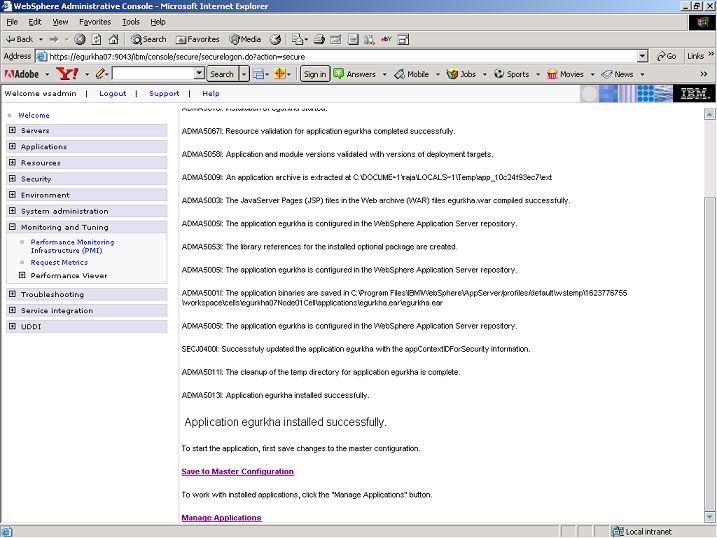The width and height of the screenshot is (717, 538).
Task: Click the Stop loading icon
Action: [x=80, y=39]
